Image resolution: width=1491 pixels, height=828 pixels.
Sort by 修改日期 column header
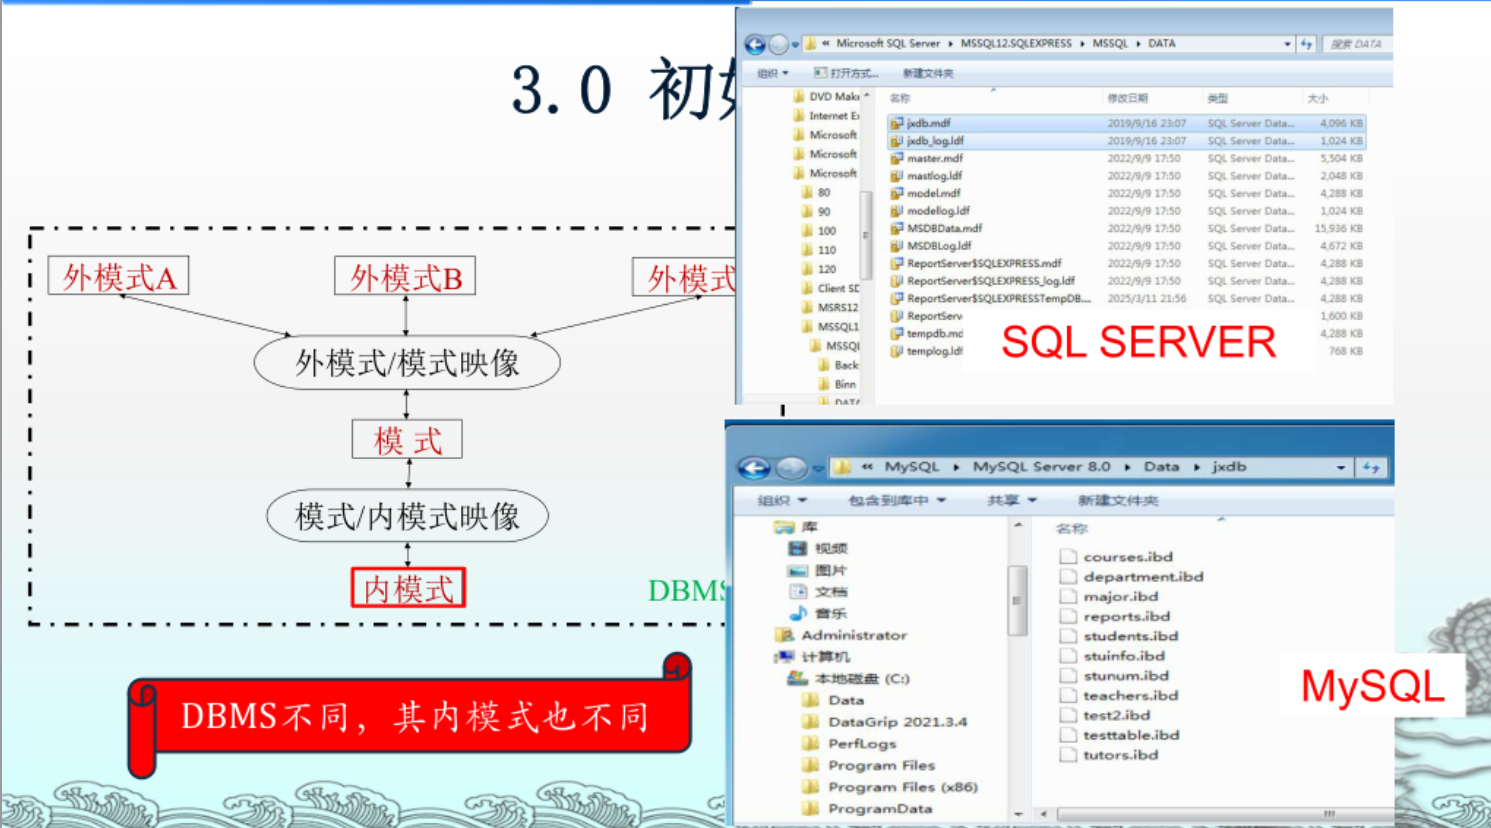(x=1128, y=98)
